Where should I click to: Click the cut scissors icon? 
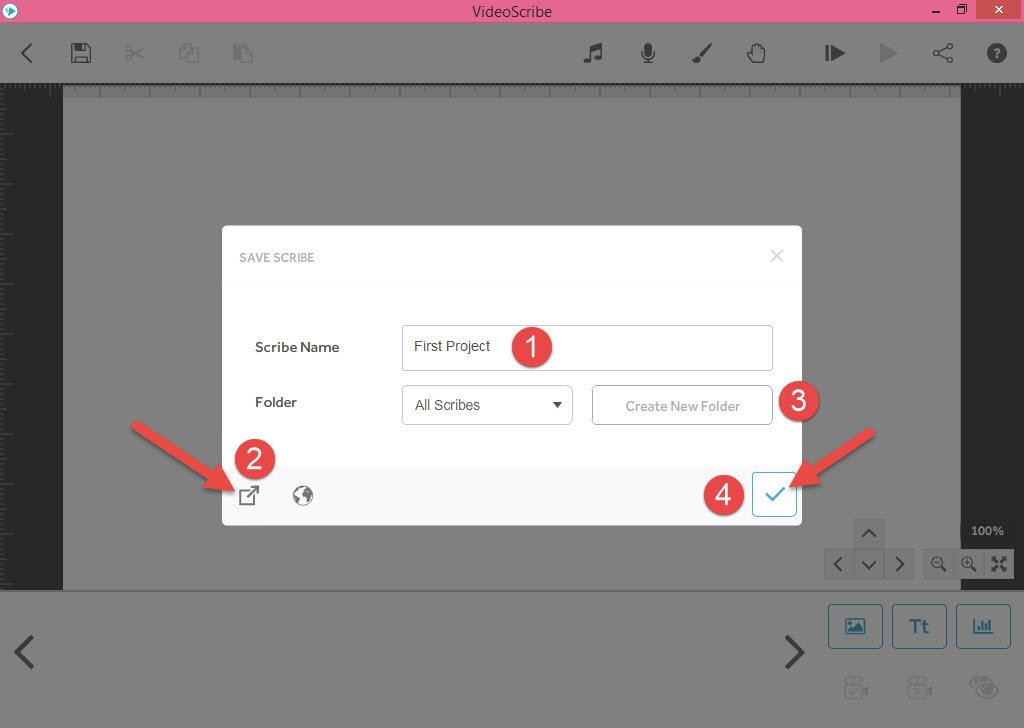pos(135,53)
